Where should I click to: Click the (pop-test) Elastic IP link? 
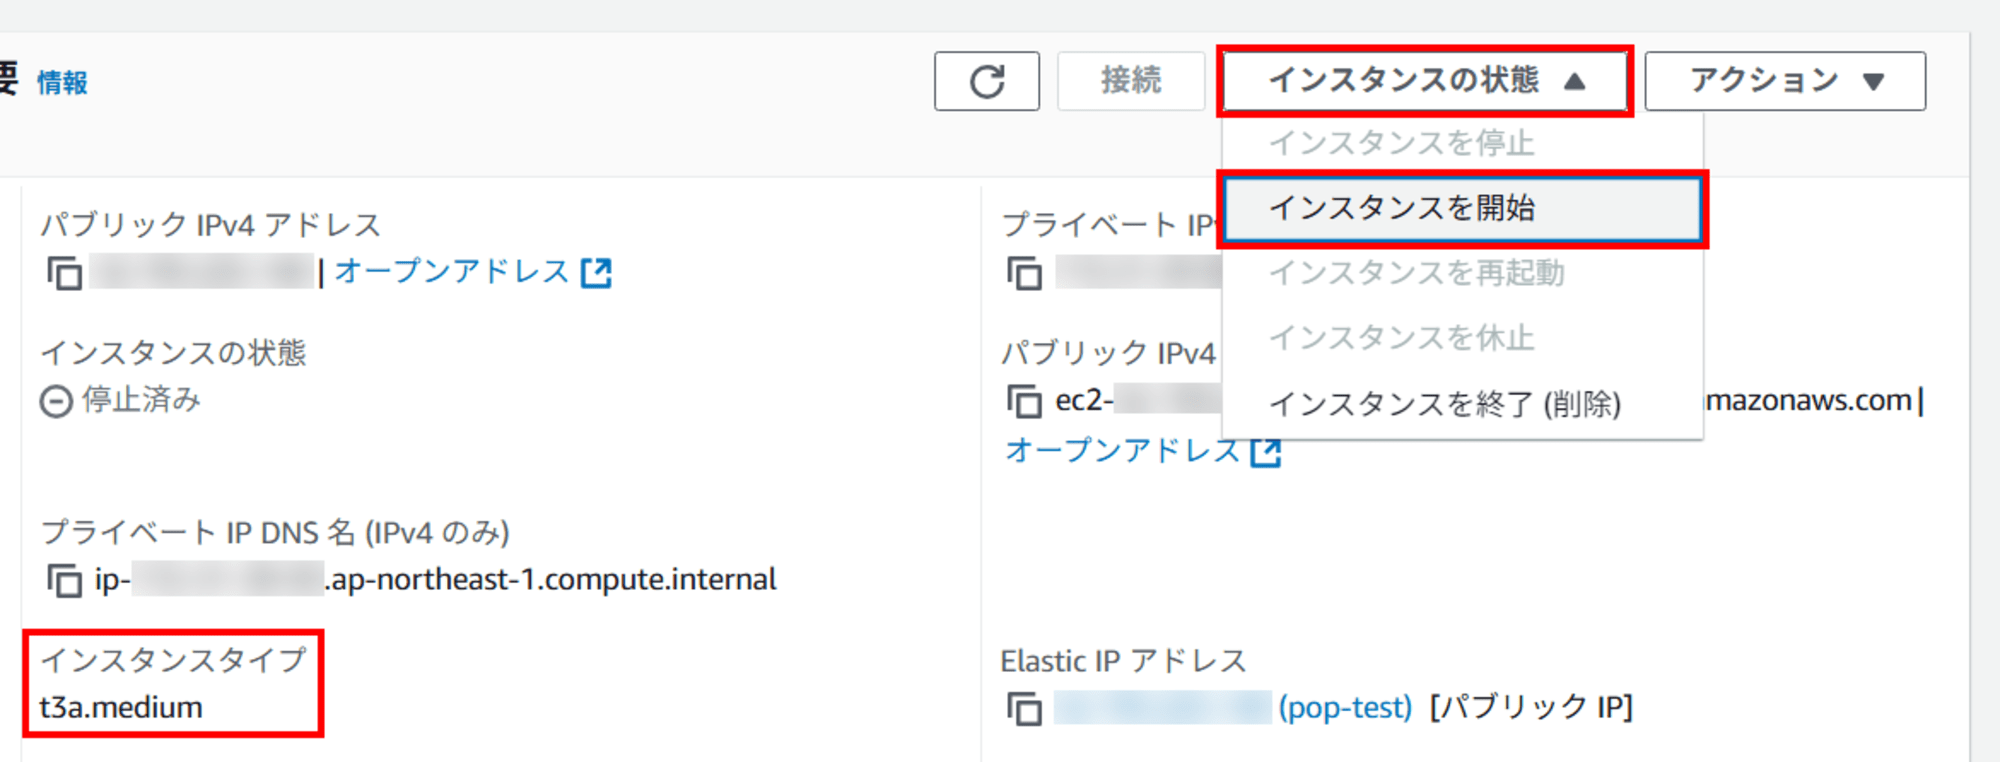click(1345, 708)
